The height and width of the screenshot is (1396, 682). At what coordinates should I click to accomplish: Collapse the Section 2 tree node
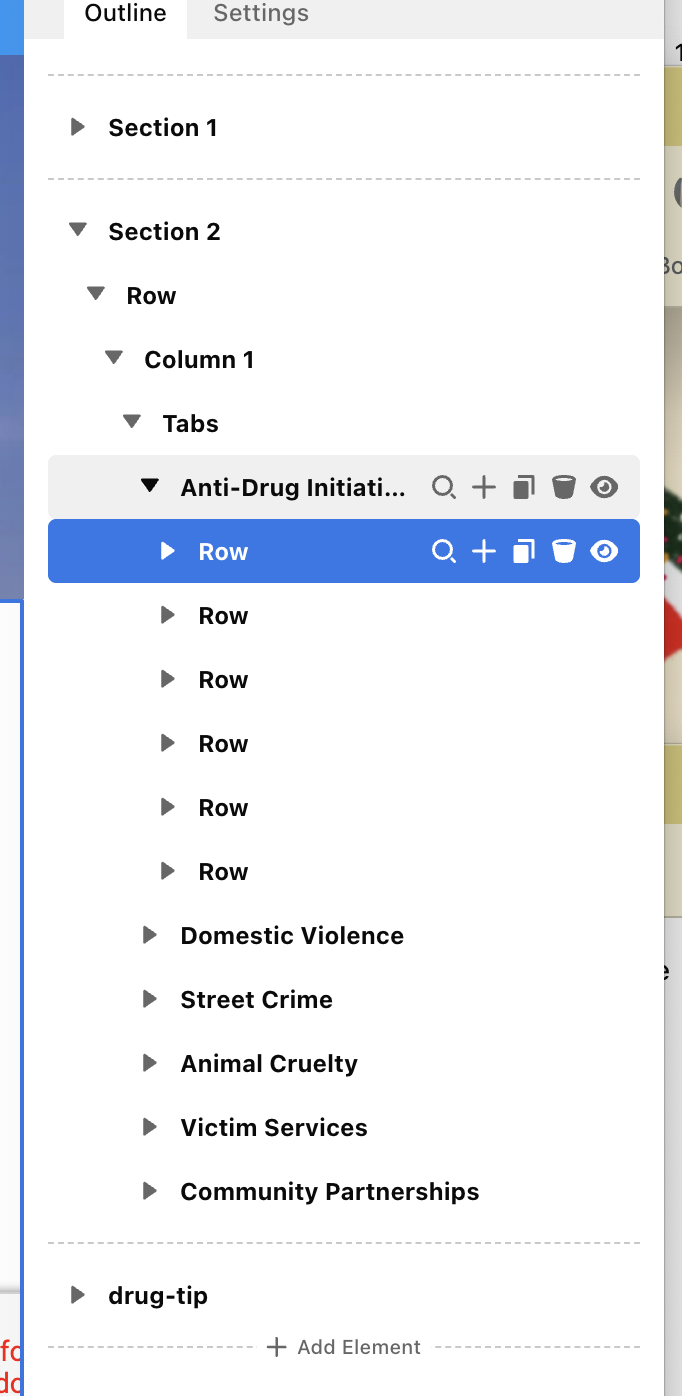(77, 231)
